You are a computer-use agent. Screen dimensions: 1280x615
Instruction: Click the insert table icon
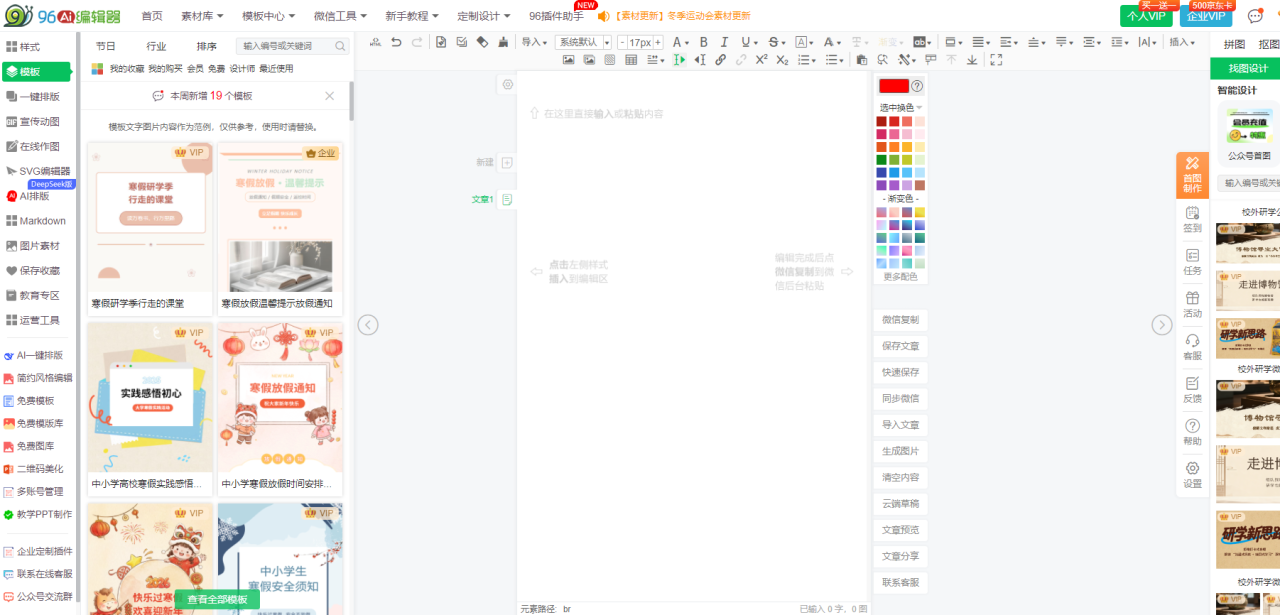coord(631,60)
